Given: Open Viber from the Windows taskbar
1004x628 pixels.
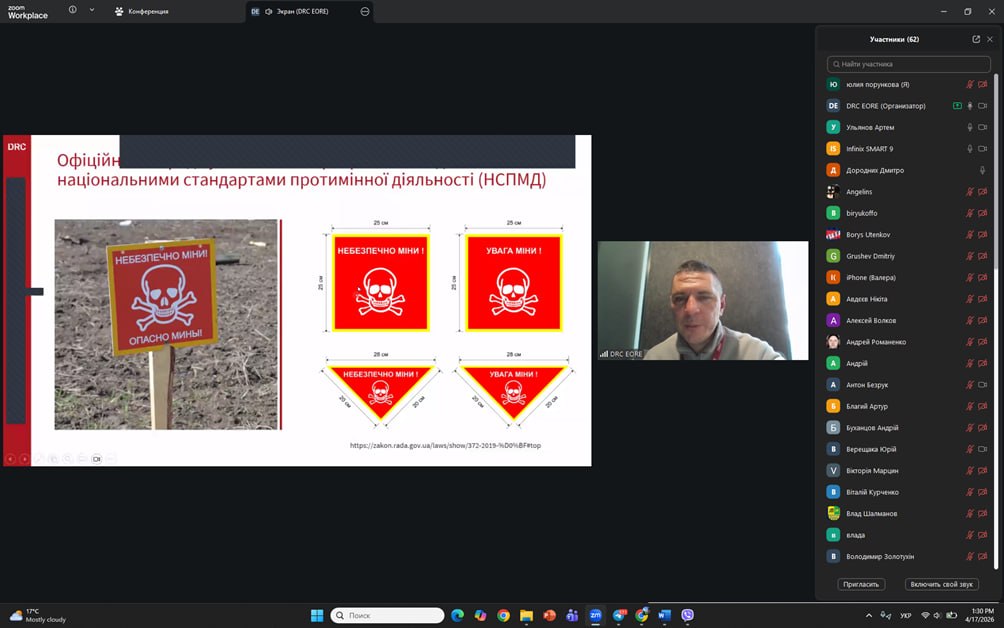Looking at the screenshot, I should coord(688,616).
